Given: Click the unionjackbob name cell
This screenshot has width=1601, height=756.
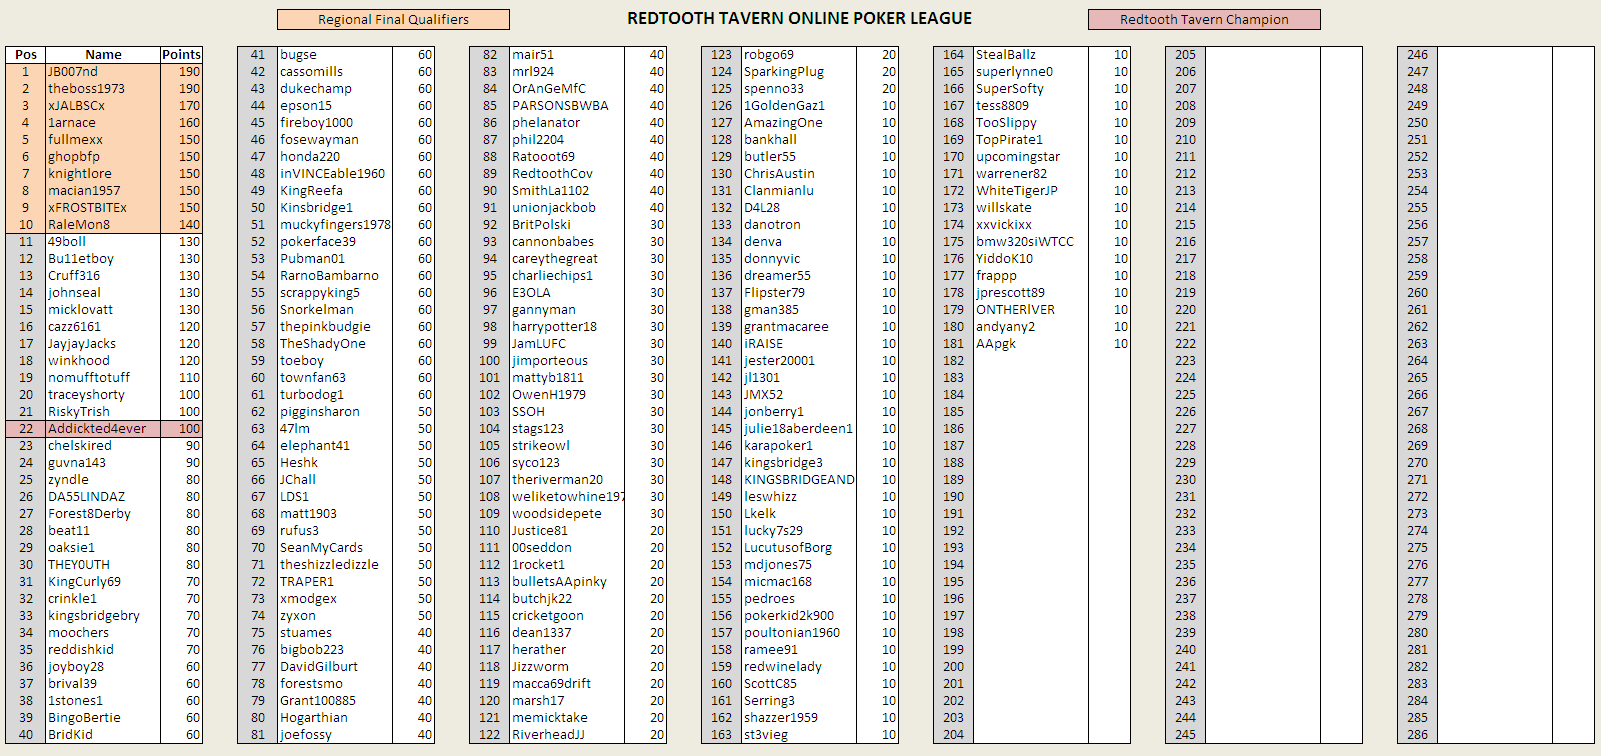Looking at the screenshot, I should pyautogui.click(x=567, y=207).
